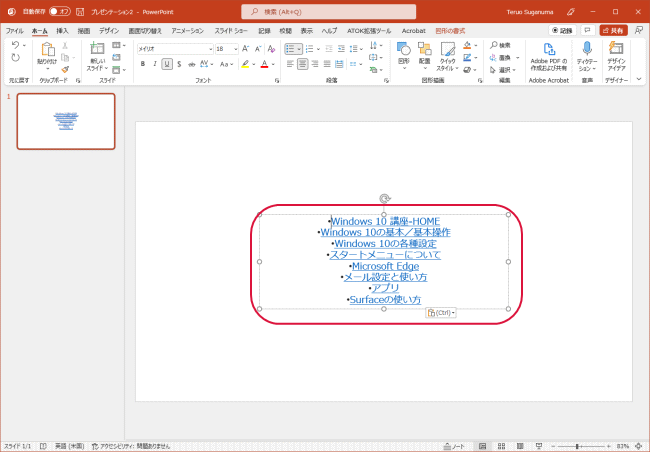650x452 pixels.
Task: Open the Design tab
Action: (x=109, y=31)
